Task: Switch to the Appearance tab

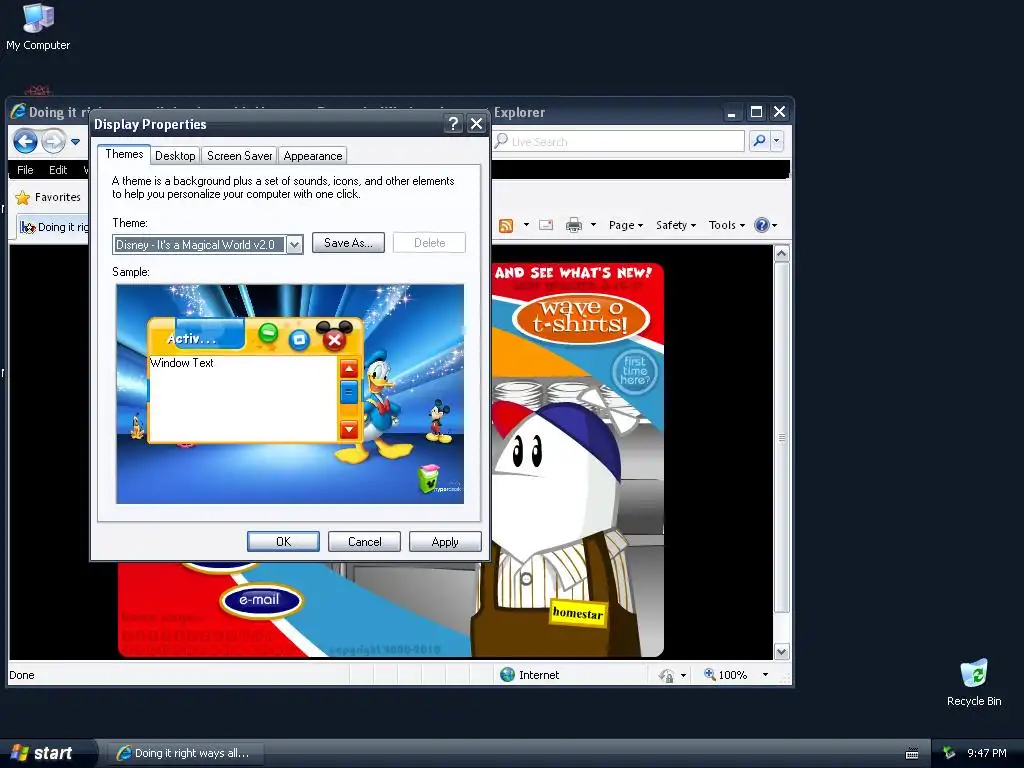Action: coord(313,156)
